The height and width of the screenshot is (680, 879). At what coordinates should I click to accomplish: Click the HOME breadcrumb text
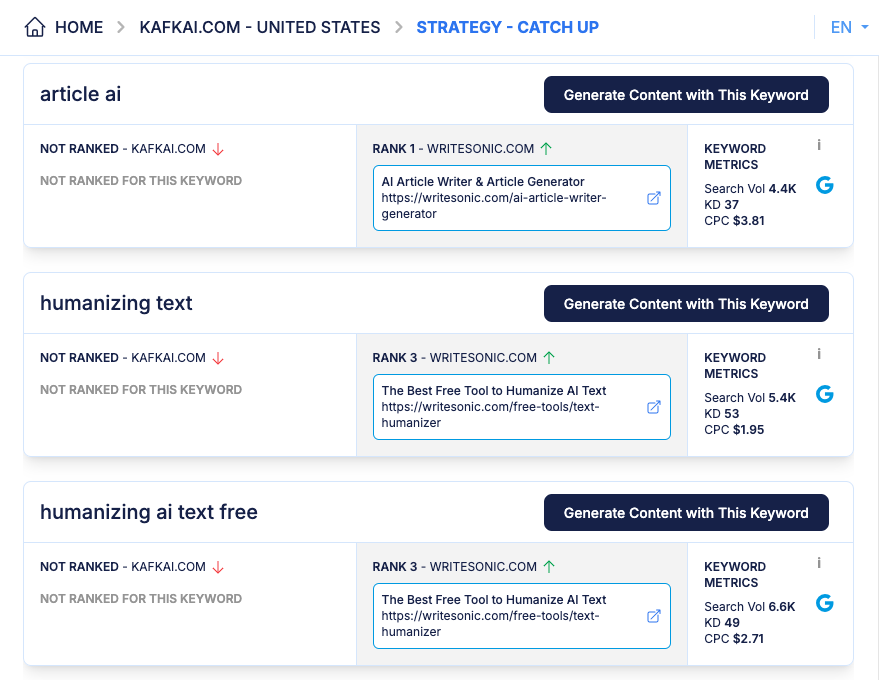[79, 27]
